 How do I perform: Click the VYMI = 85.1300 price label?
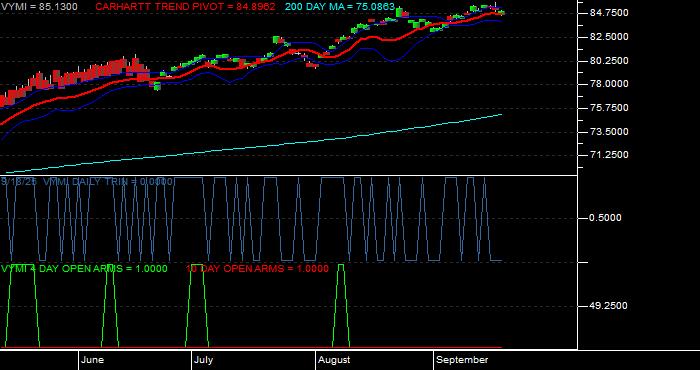[38, 7]
